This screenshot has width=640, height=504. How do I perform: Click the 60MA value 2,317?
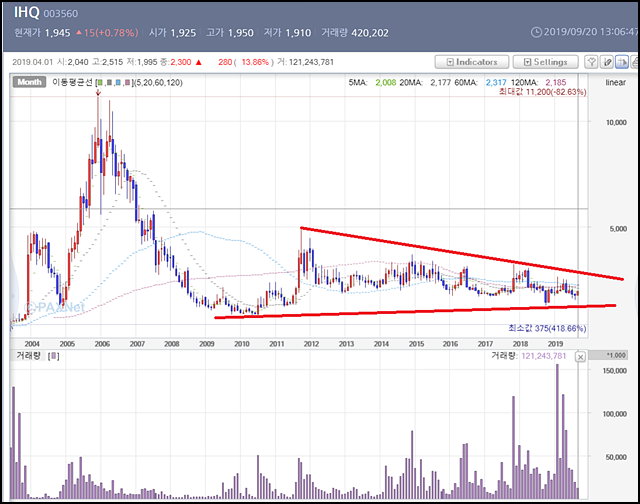(496, 82)
